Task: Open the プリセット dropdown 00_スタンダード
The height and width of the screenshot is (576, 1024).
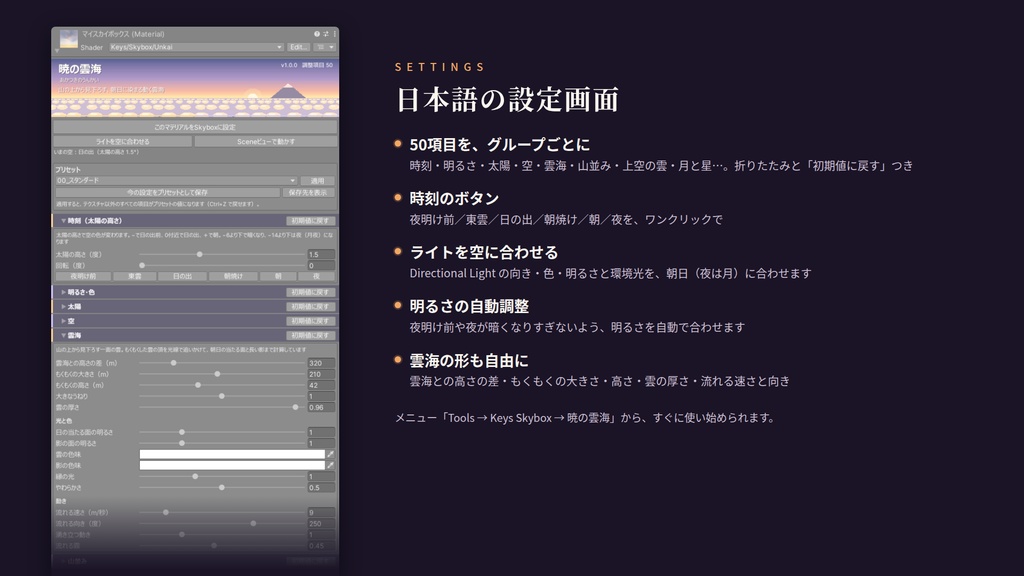Action: (176, 181)
